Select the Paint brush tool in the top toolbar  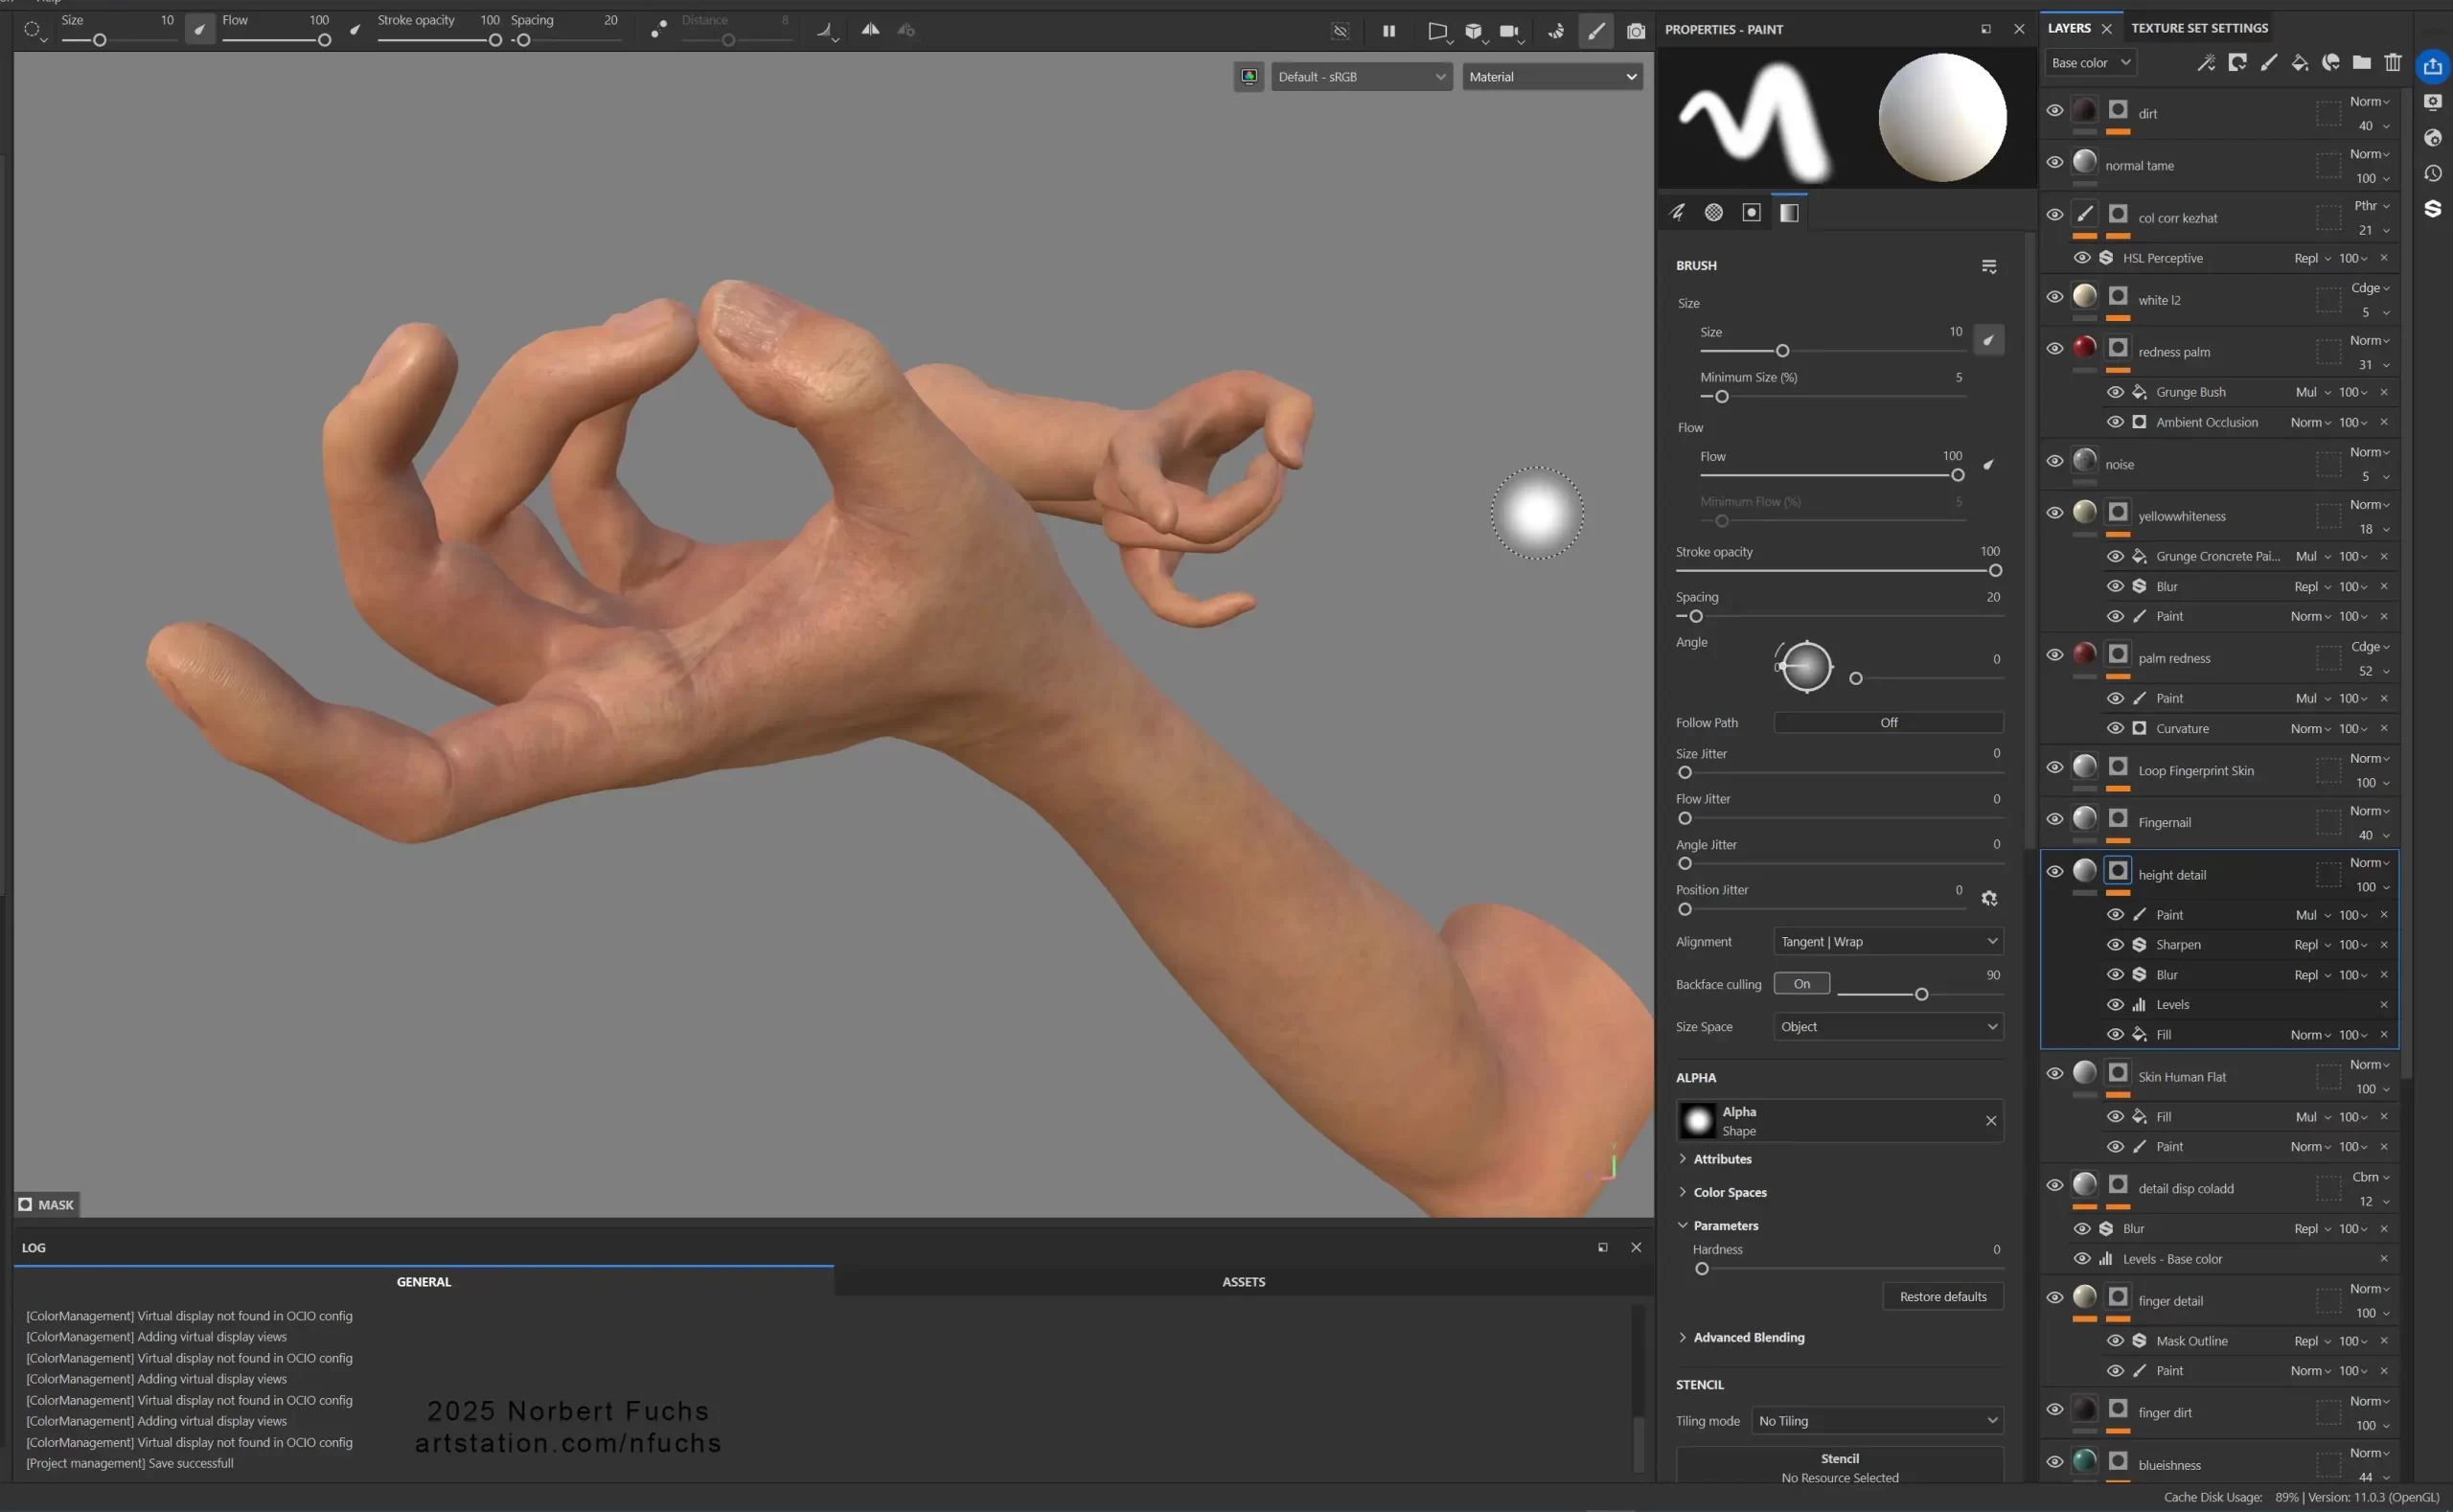coord(1596,31)
